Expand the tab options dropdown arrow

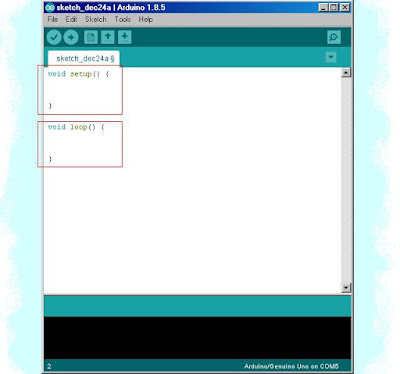331,57
